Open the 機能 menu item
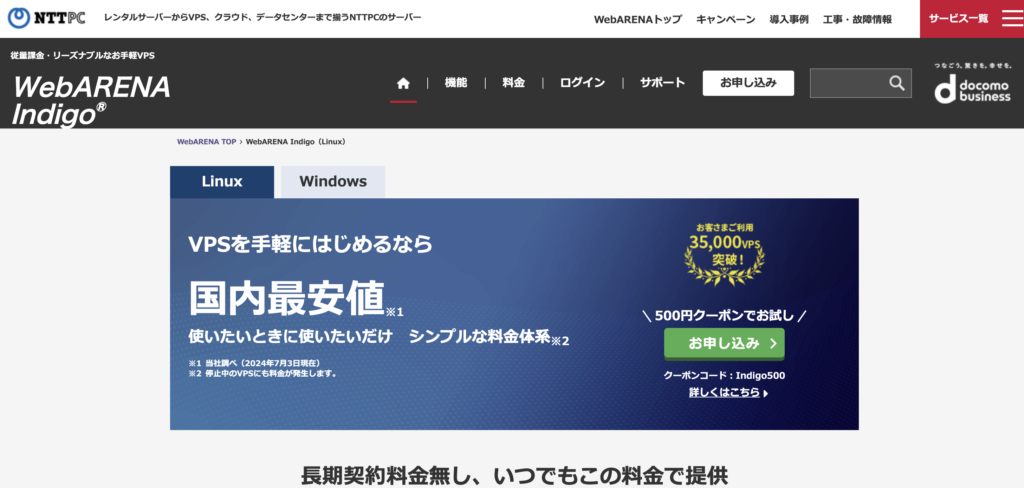 click(x=456, y=83)
